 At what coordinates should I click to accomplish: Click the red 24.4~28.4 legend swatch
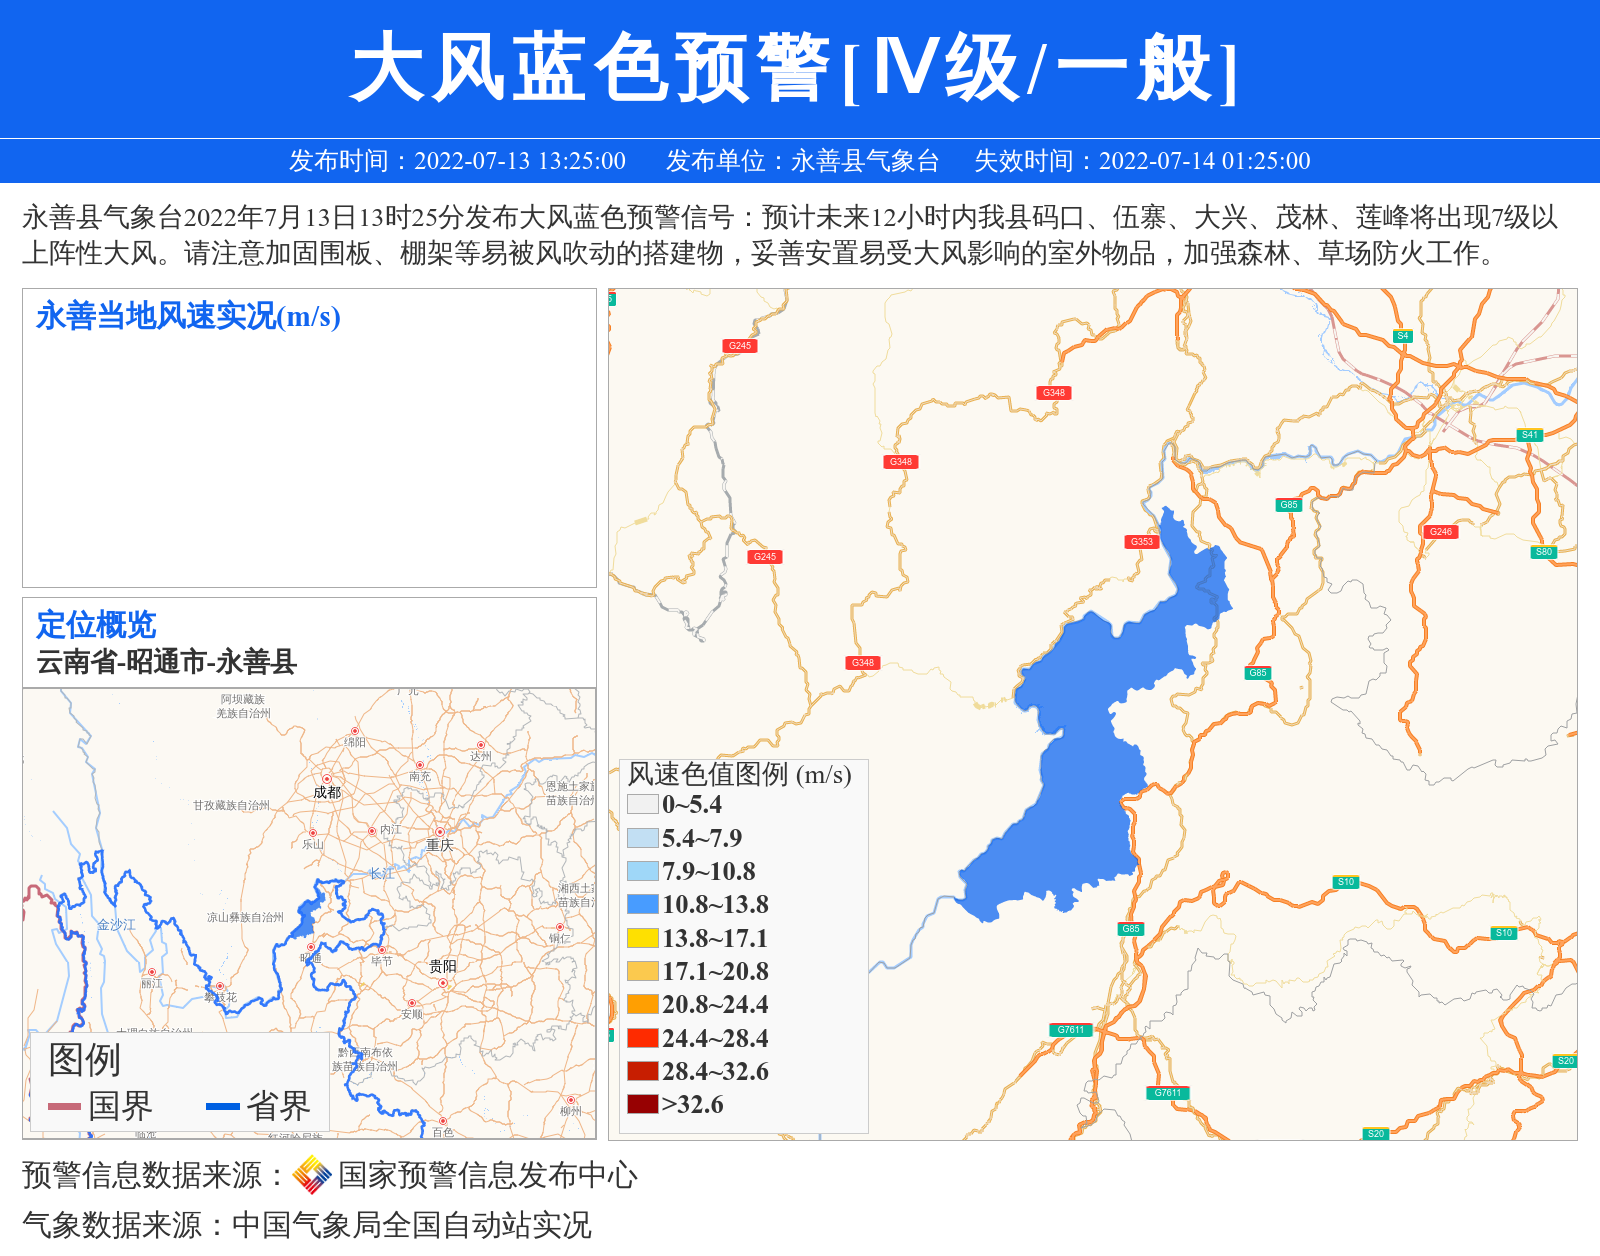642,1038
